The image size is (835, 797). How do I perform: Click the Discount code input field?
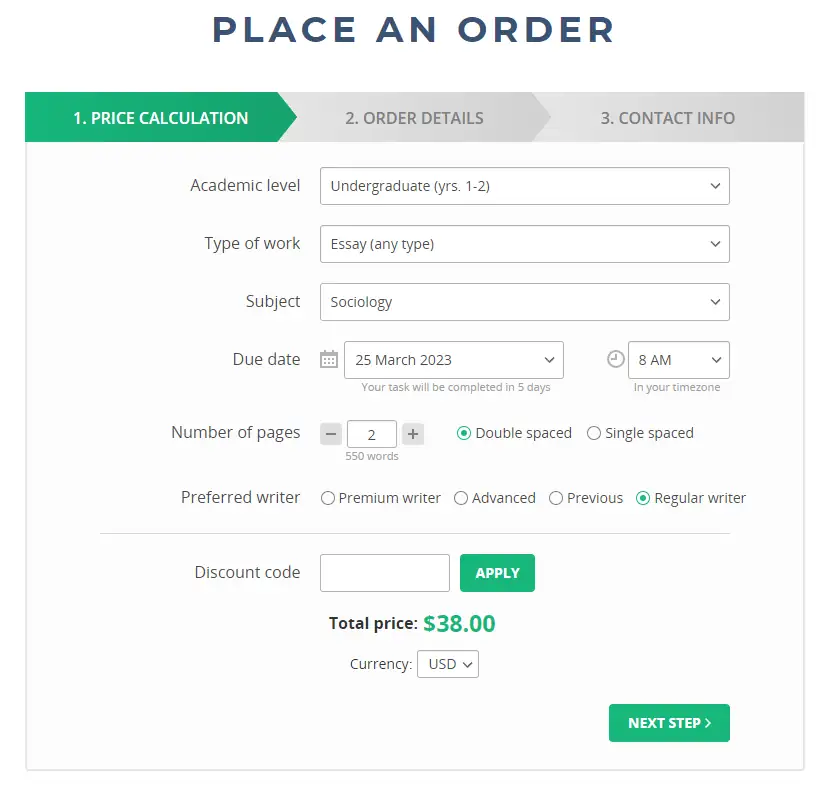(384, 572)
